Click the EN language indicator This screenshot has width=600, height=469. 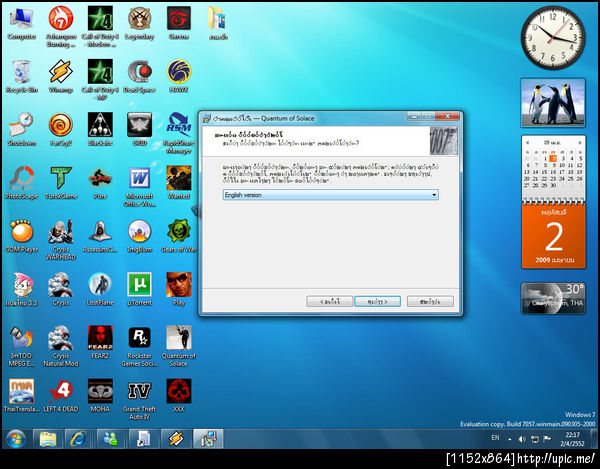tap(495, 438)
